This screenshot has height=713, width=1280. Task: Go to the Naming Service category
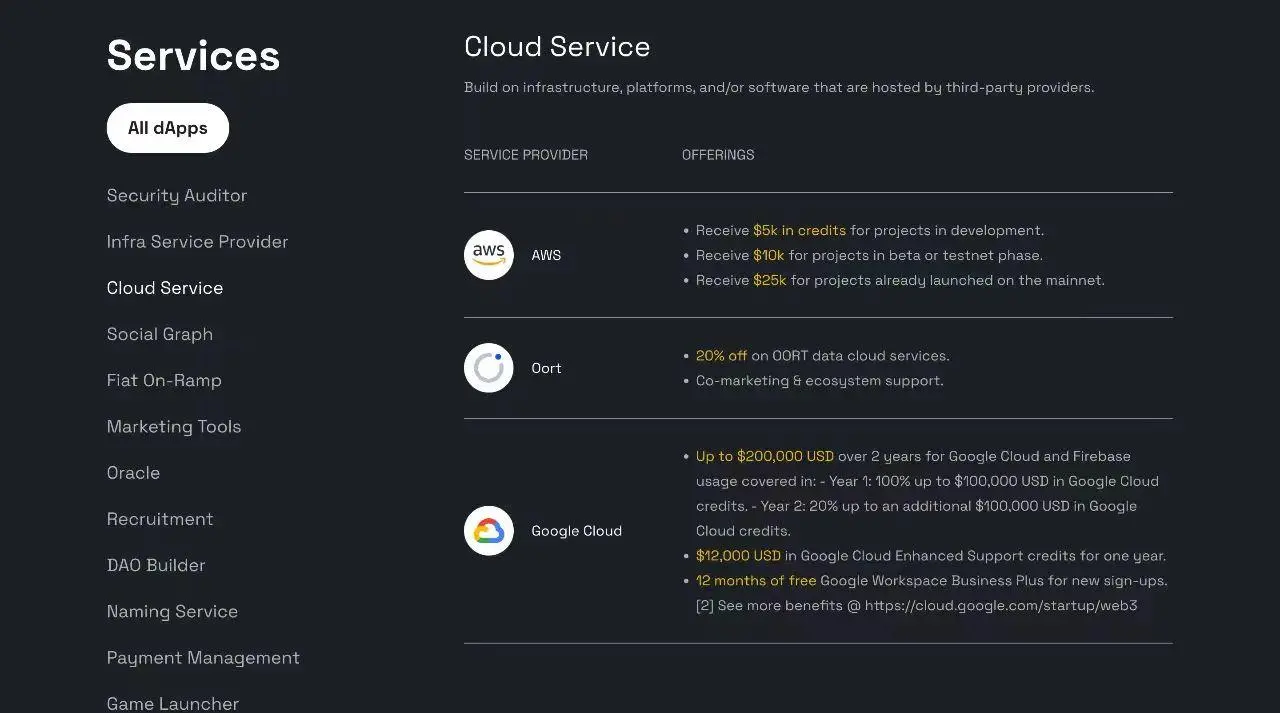(x=172, y=611)
